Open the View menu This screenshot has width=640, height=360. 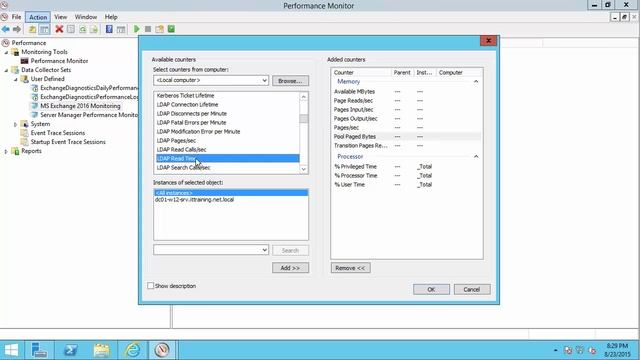coord(60,17)
